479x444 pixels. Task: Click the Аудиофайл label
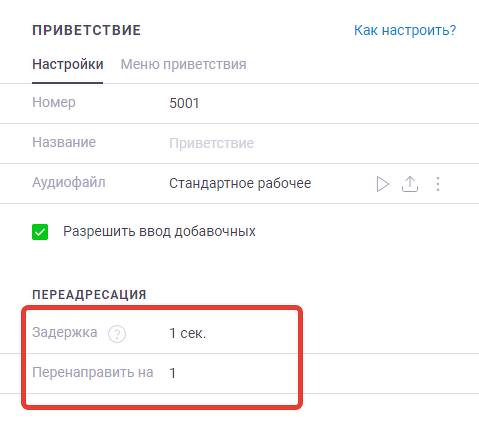coord(69,183)
